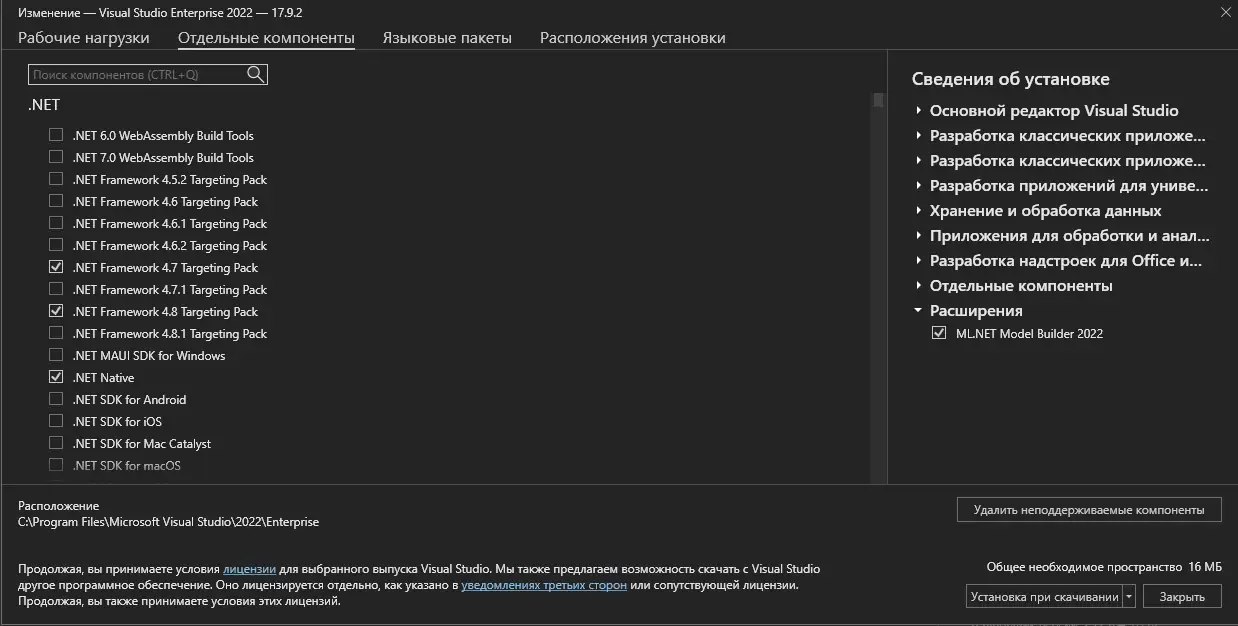Check .NET SDK for Android
This screenshot has width=1238, height=626.
(x=56, y=399)
